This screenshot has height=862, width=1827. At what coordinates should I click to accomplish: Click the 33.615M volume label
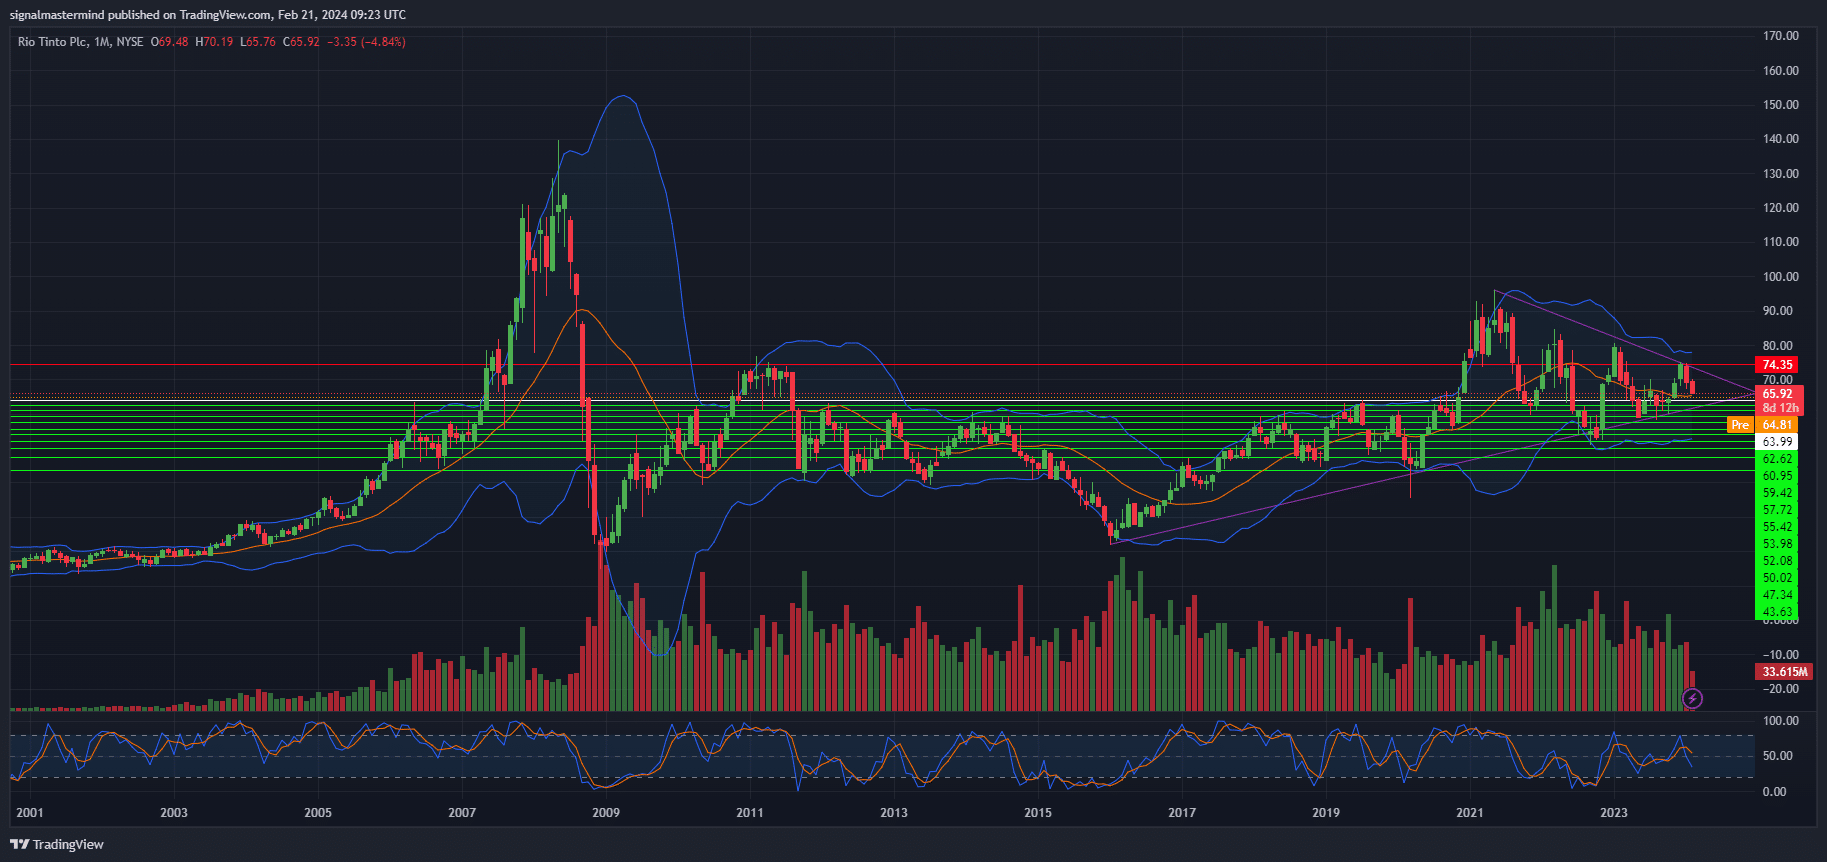click(1784, 672)
